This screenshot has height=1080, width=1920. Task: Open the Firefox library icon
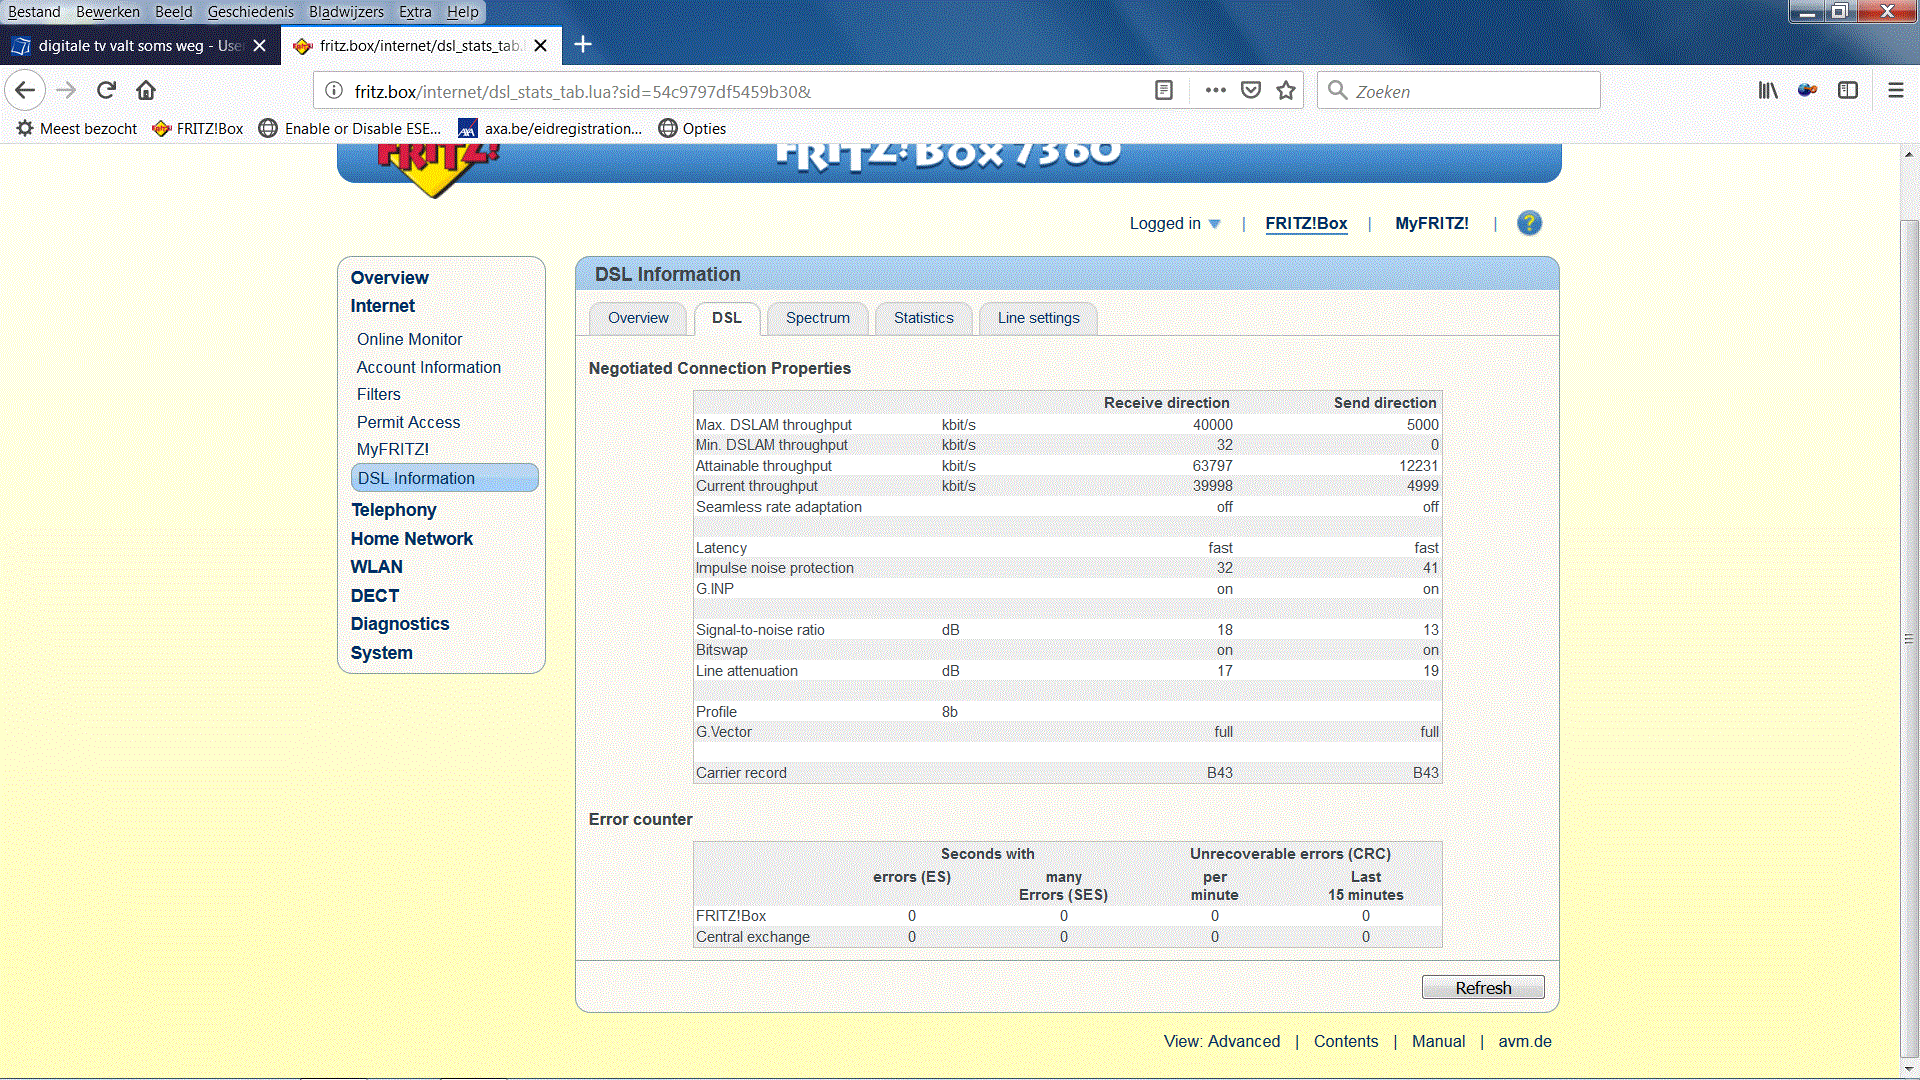point(1768,91)
